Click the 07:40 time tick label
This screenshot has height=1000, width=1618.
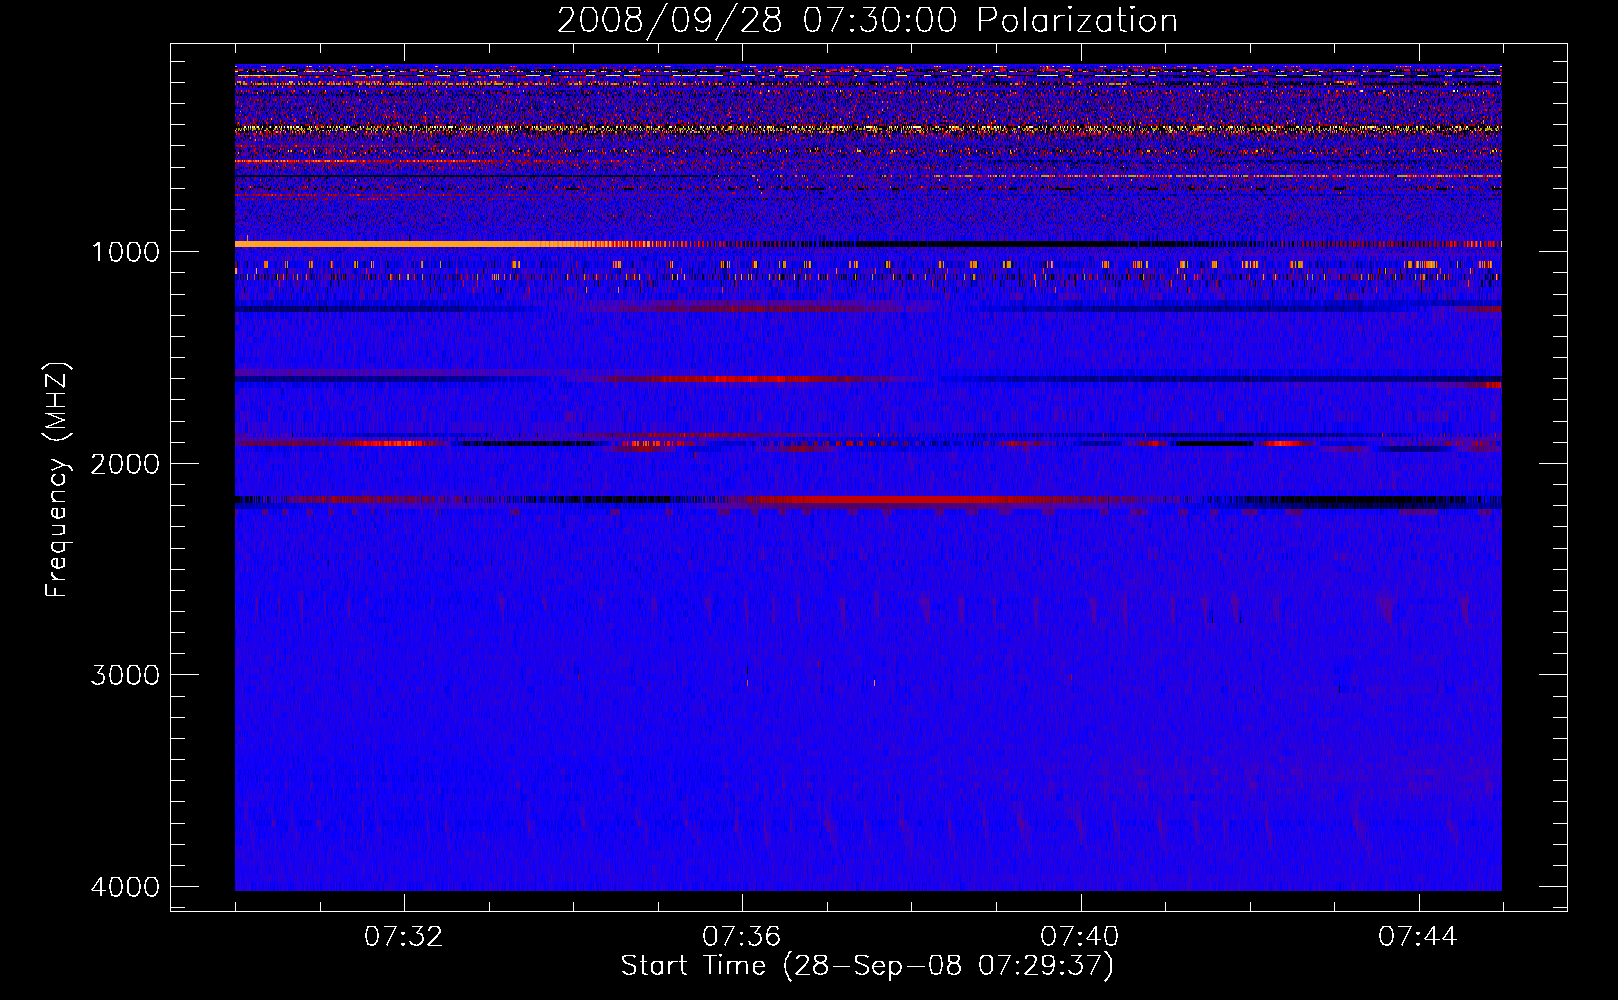[x=1080, y=937]
